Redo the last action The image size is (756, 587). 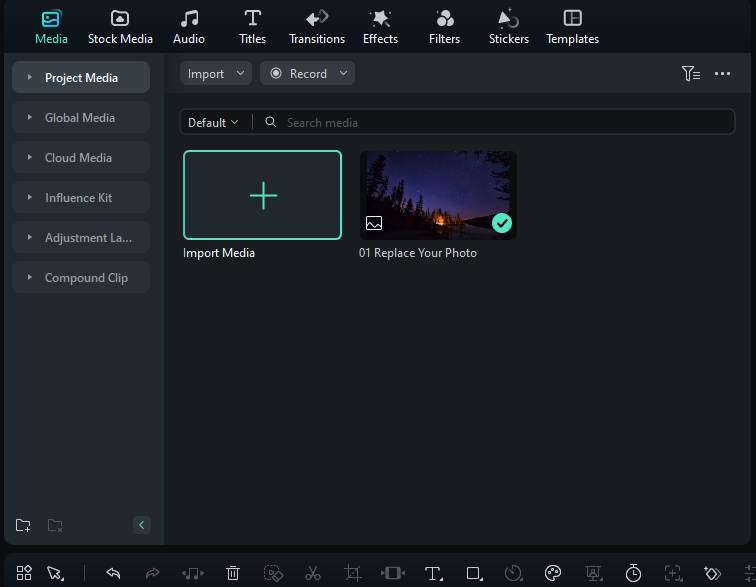(152, 573)
